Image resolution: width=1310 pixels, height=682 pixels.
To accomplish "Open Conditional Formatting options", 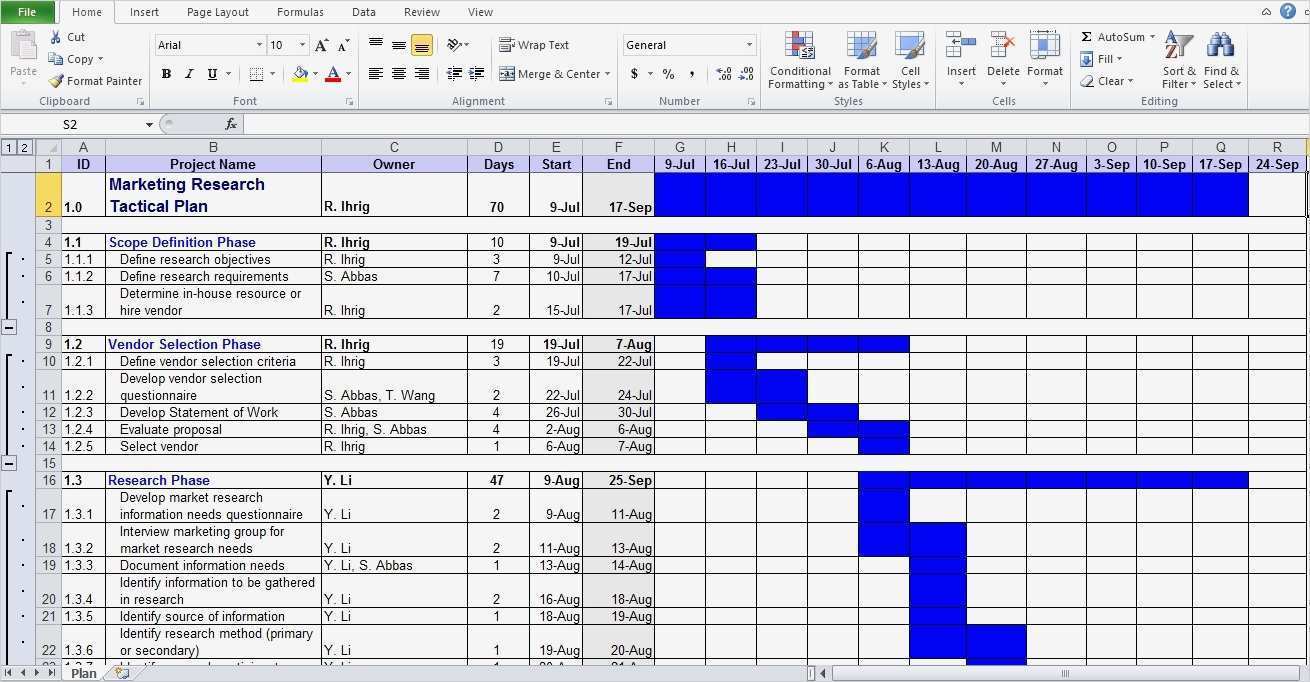I will 799,60.
